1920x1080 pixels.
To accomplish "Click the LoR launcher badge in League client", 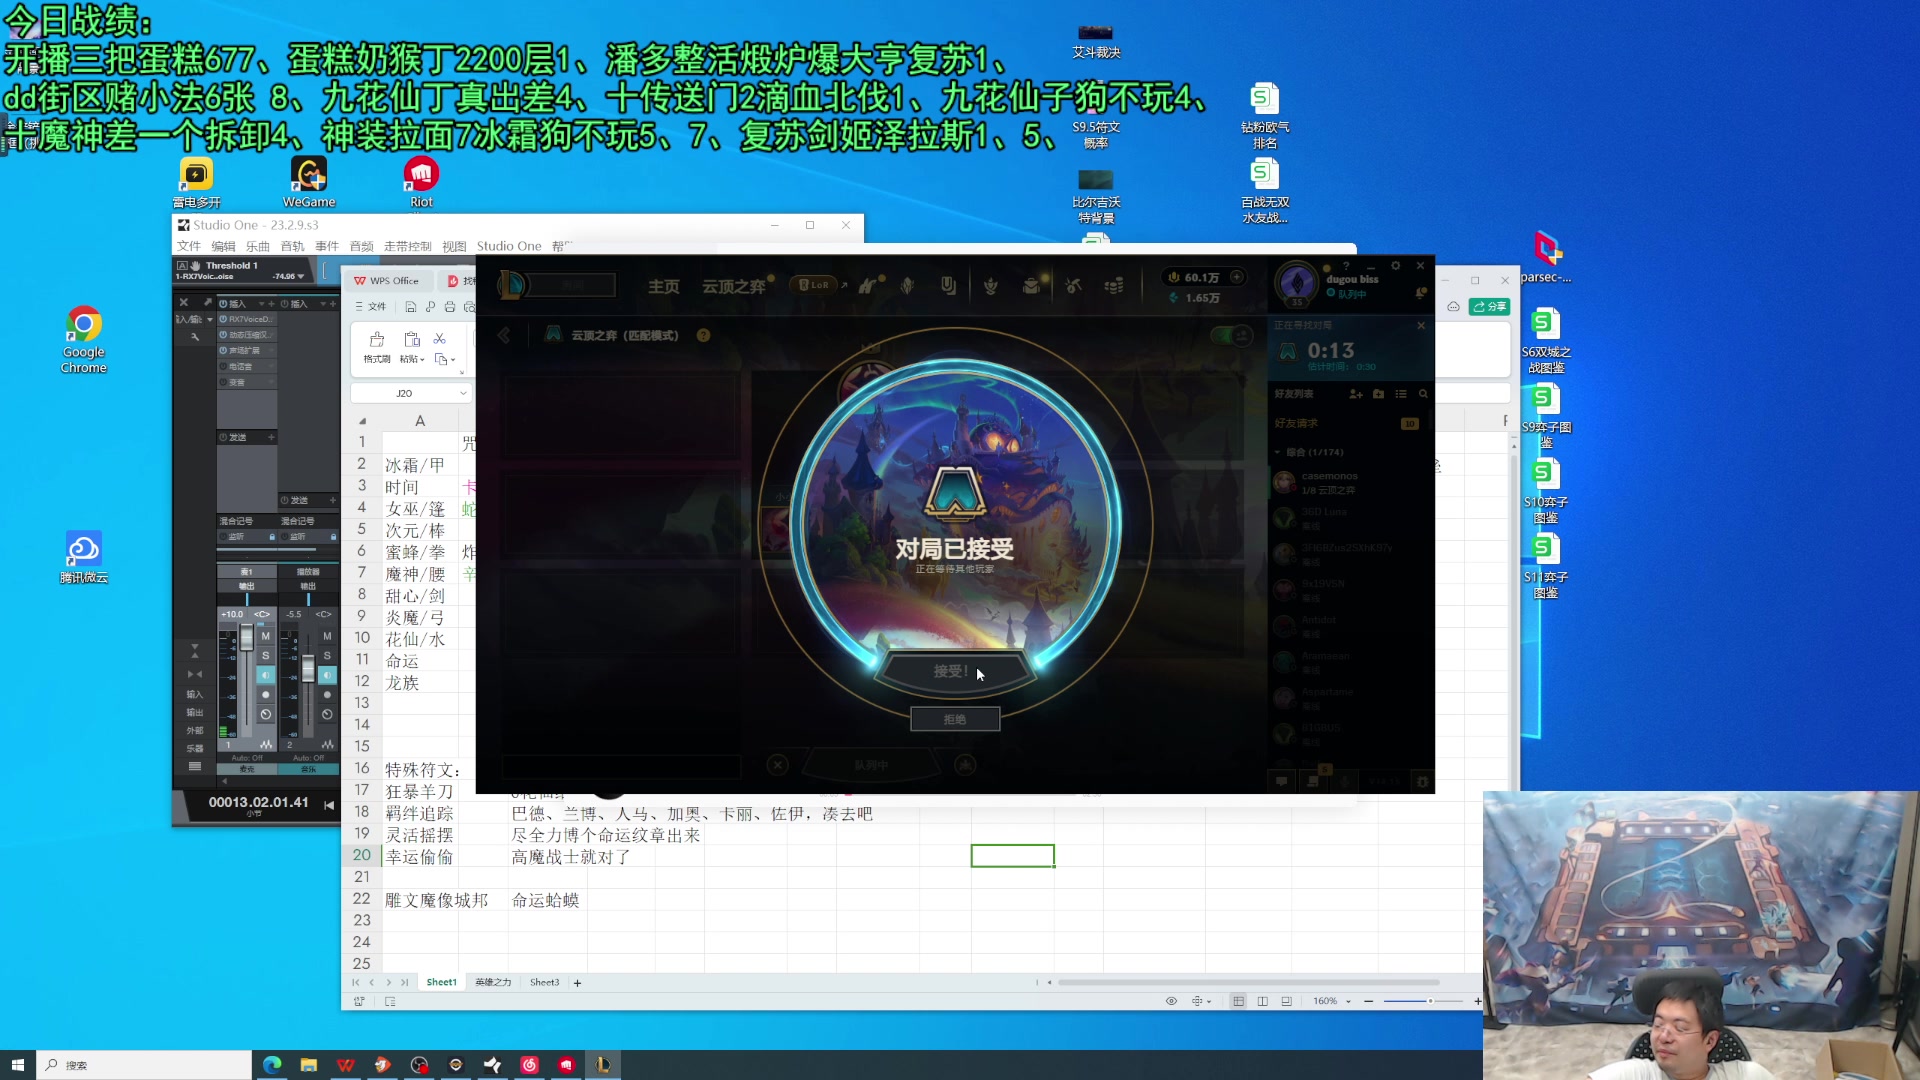I will tap(815, 285).
